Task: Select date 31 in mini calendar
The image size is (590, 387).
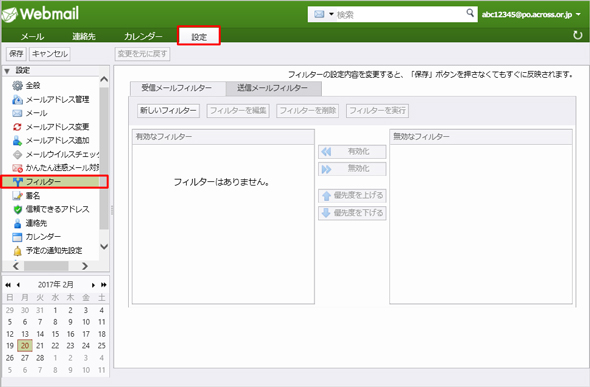Action: (x=40, y=310)
